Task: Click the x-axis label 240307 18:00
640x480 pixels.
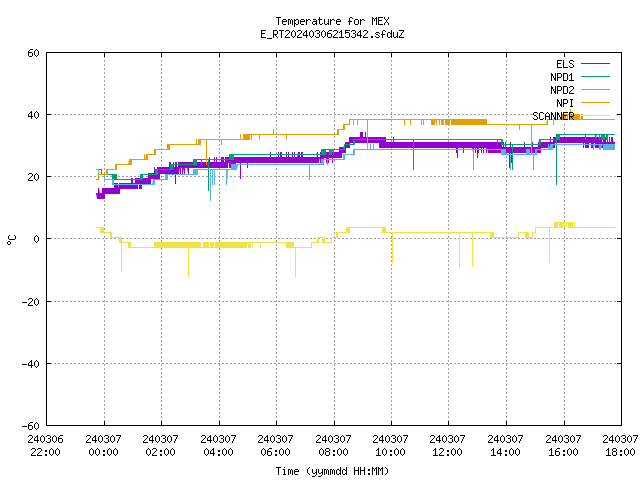Action: click(620, 446)
